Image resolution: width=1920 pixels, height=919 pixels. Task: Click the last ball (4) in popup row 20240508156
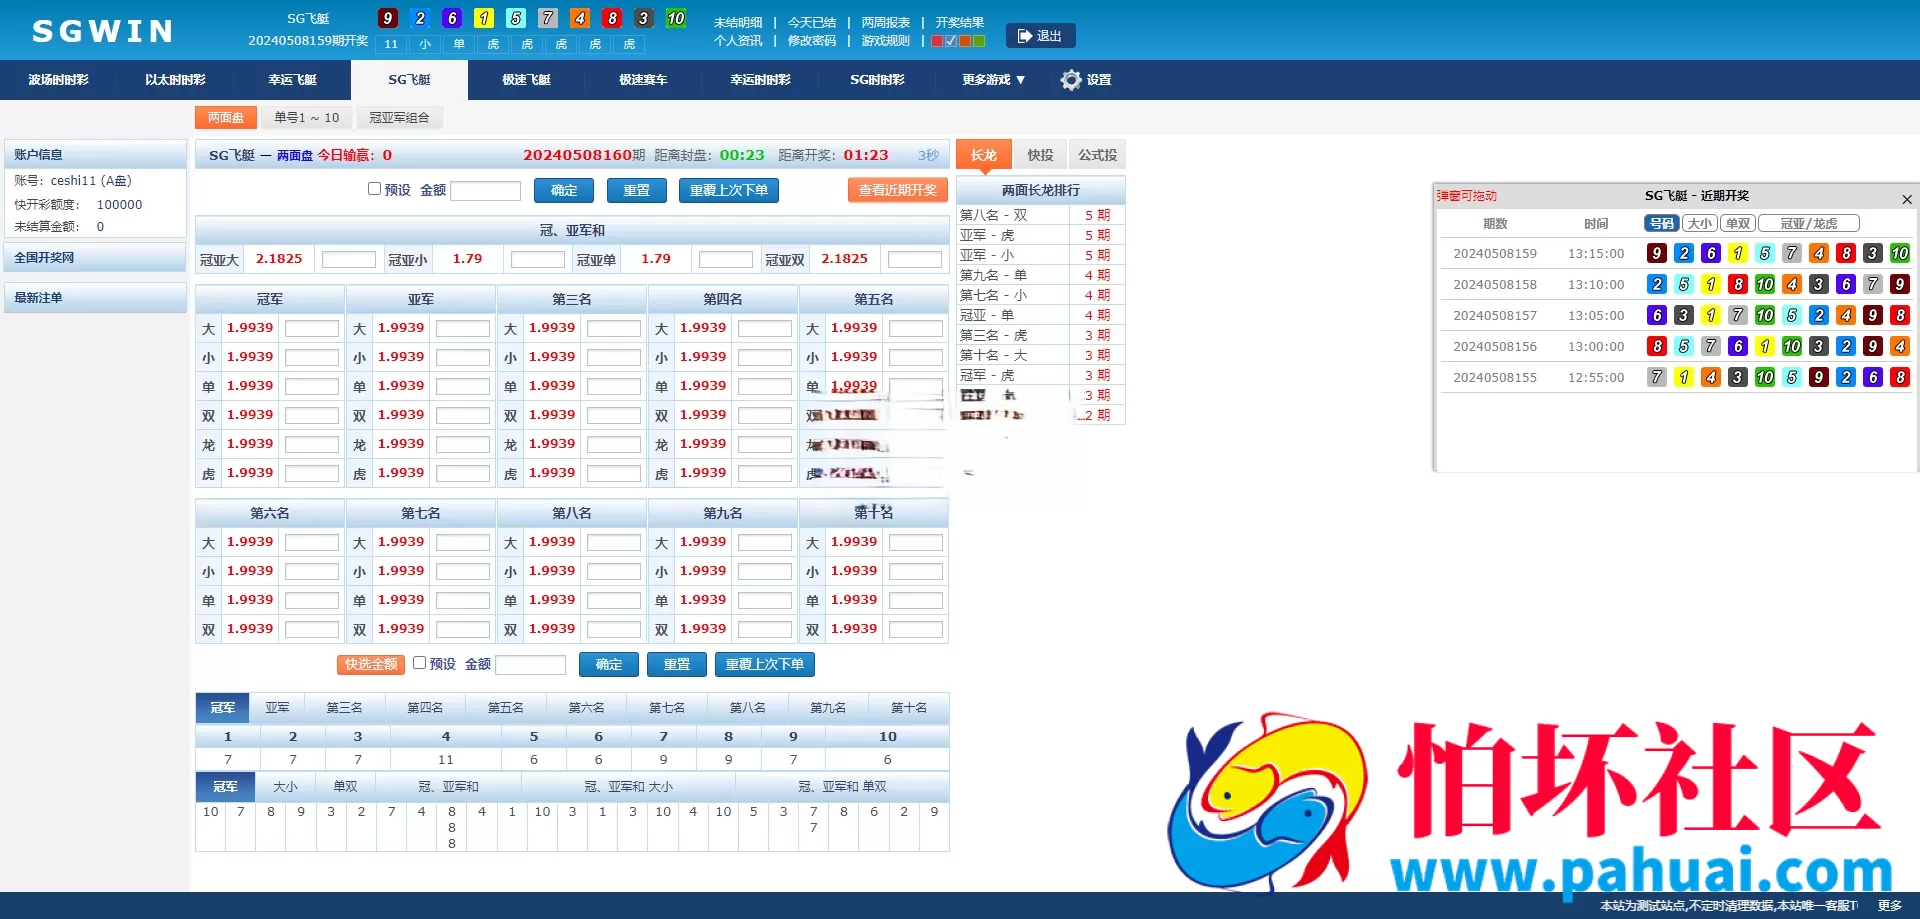1900,346
